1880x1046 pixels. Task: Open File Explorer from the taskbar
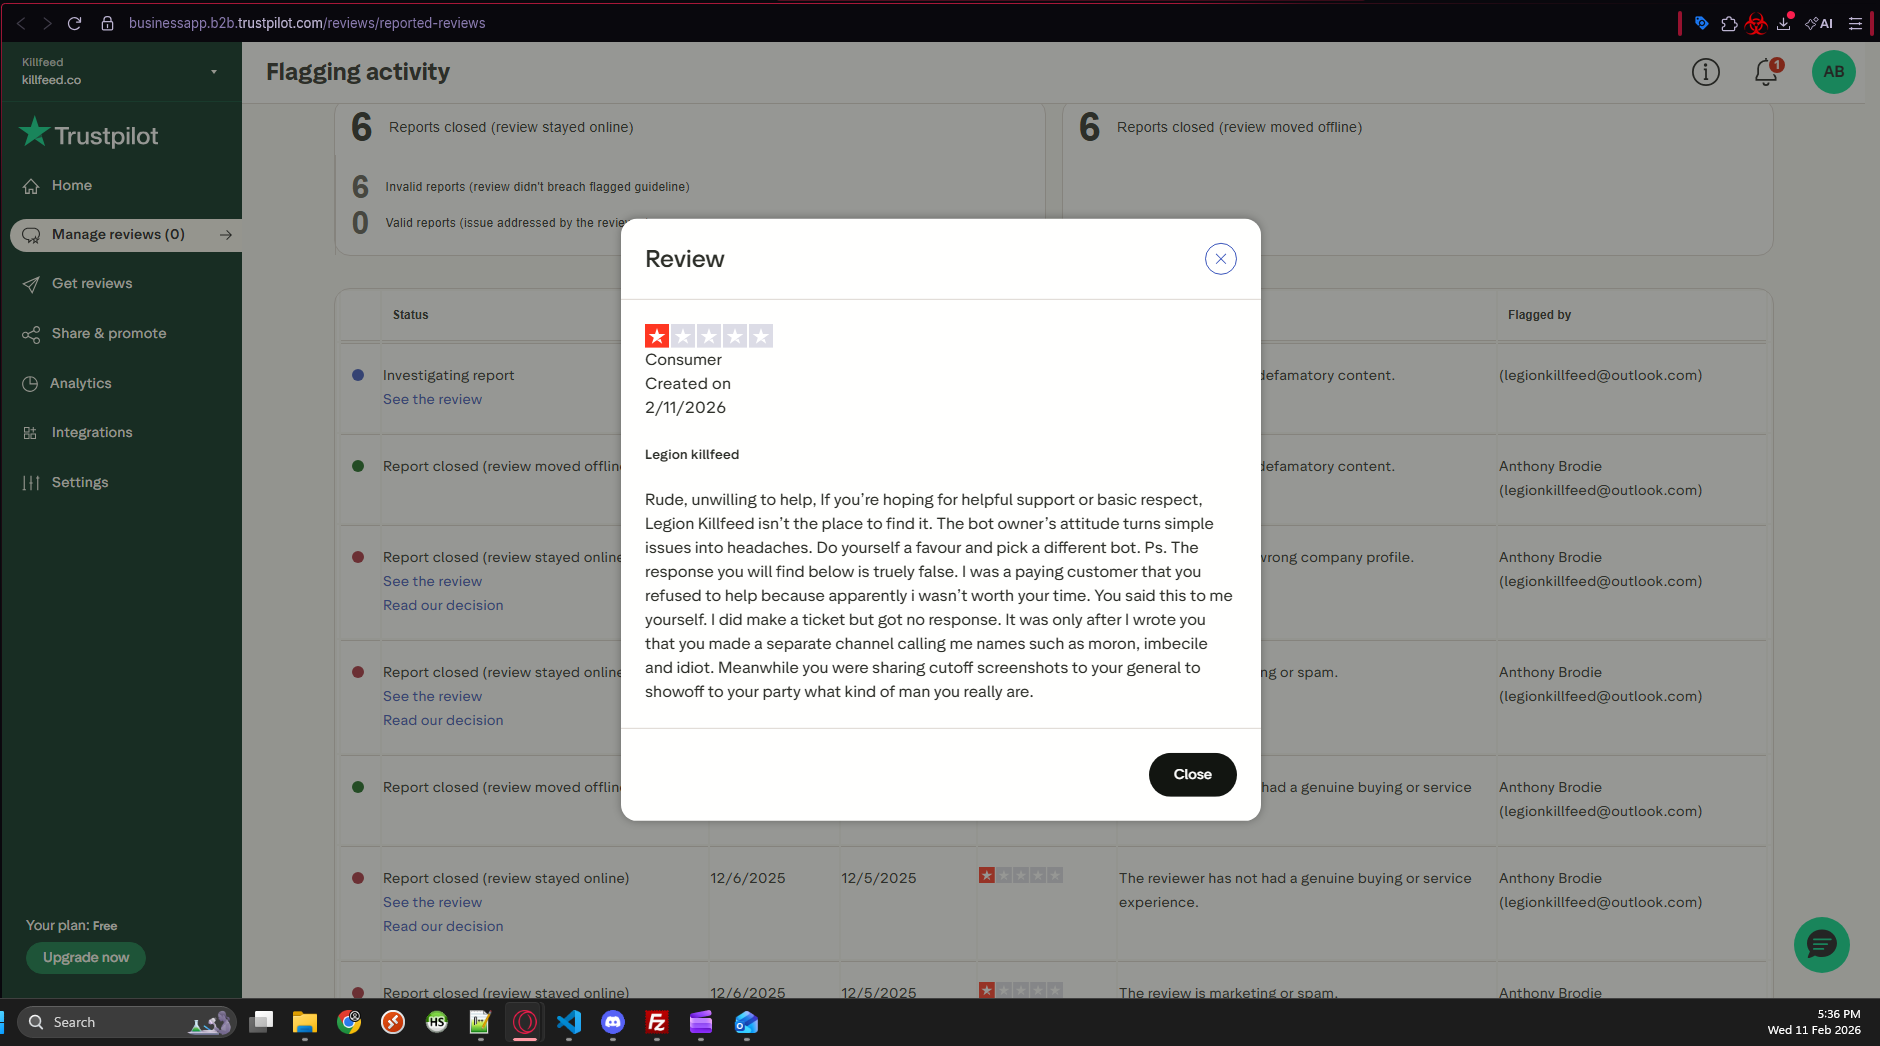(305, 1022)
